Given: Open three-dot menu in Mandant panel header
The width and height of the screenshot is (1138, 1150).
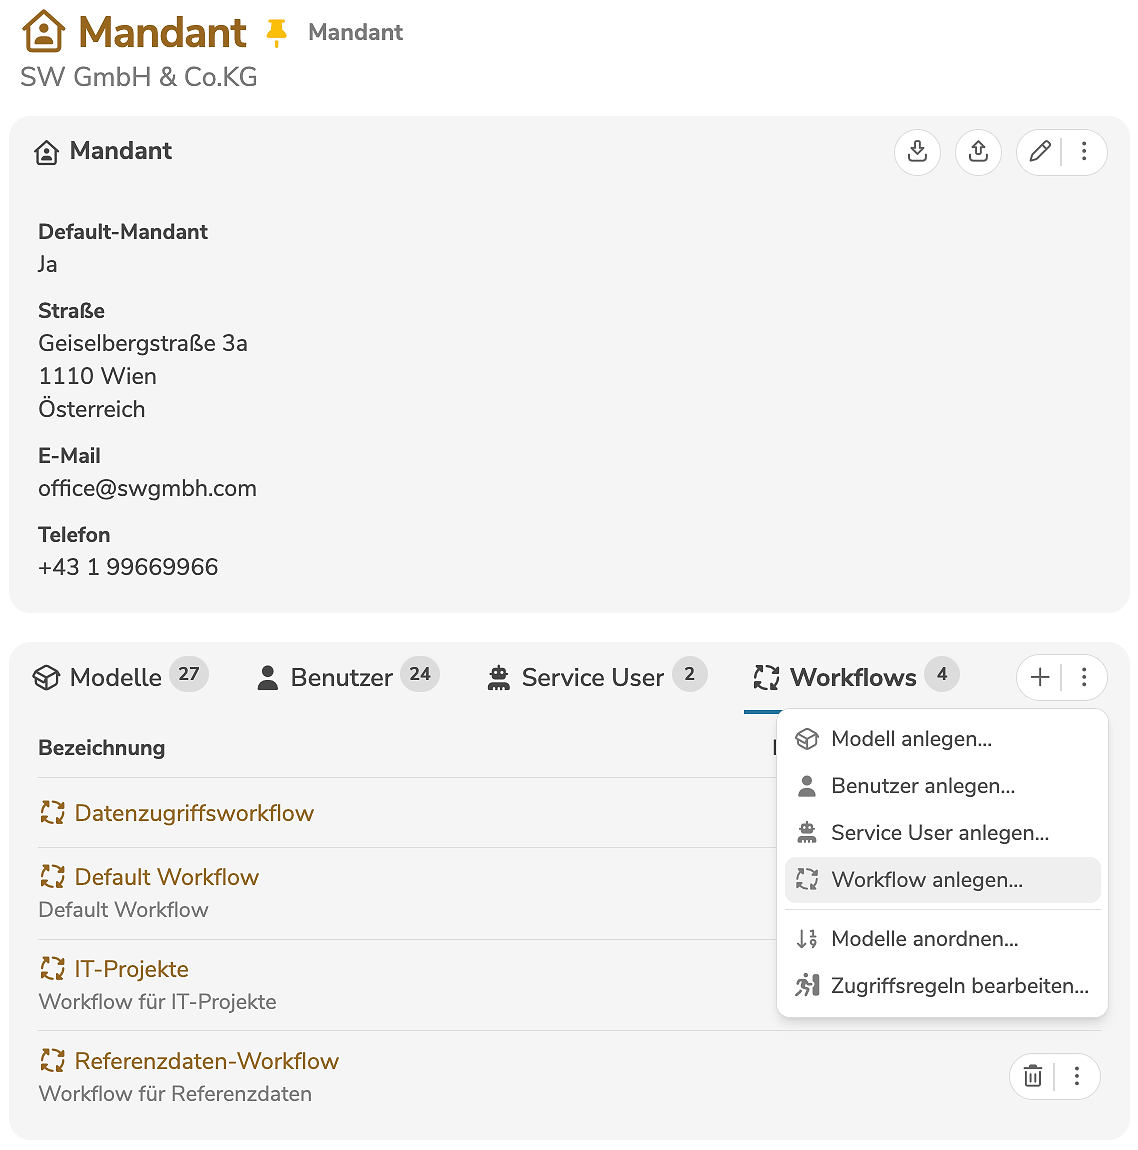Looking at the screenshot, I should click(x=1084, y=152).
